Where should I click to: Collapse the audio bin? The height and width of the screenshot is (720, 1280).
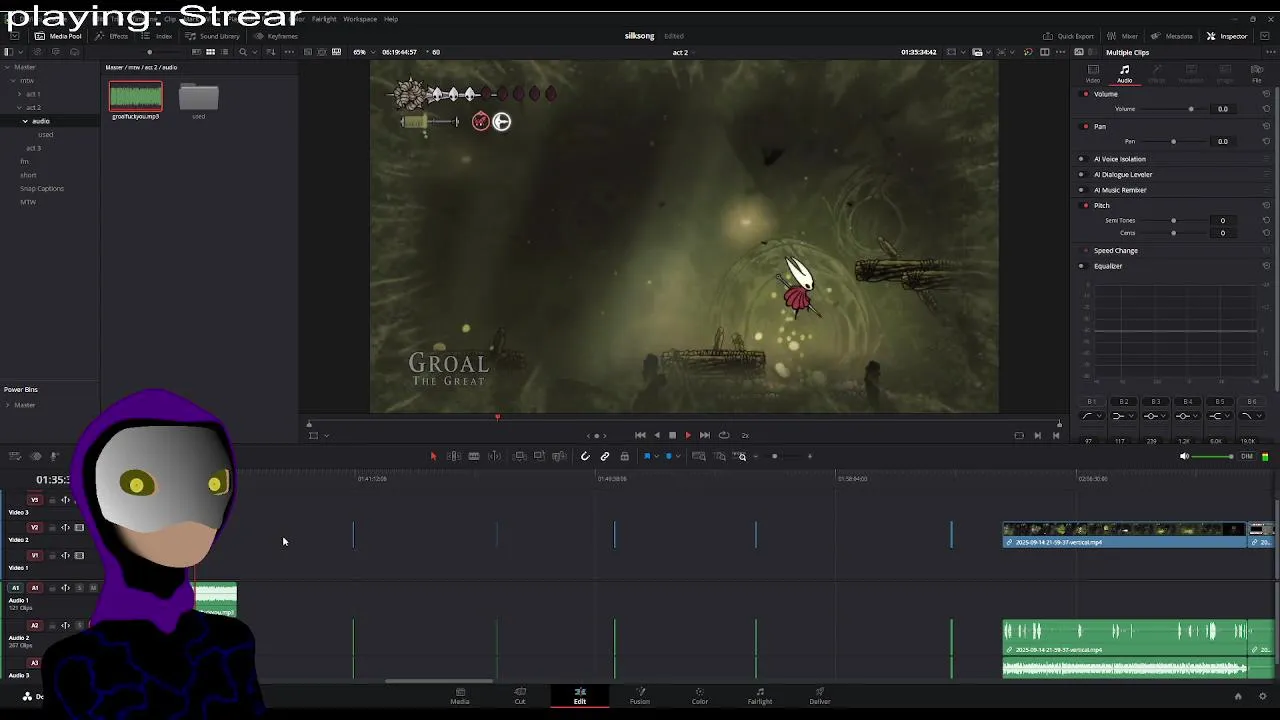click(25, 121)
